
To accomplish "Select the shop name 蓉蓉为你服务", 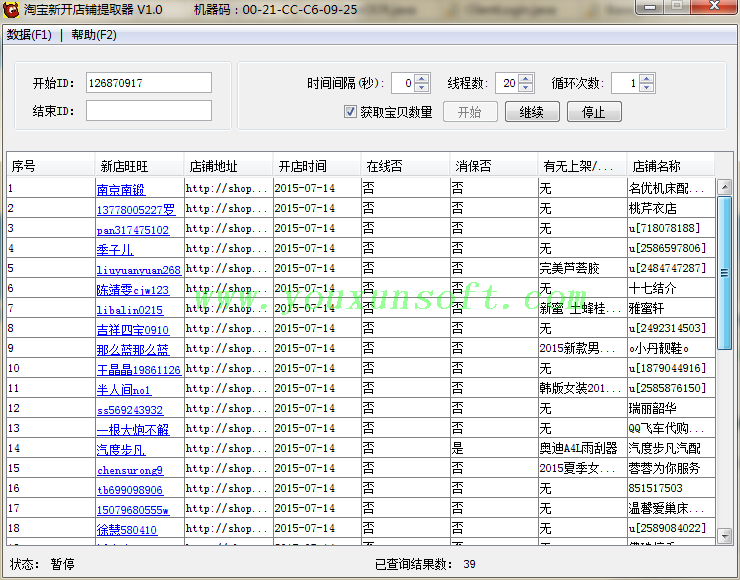I will 664,468.
